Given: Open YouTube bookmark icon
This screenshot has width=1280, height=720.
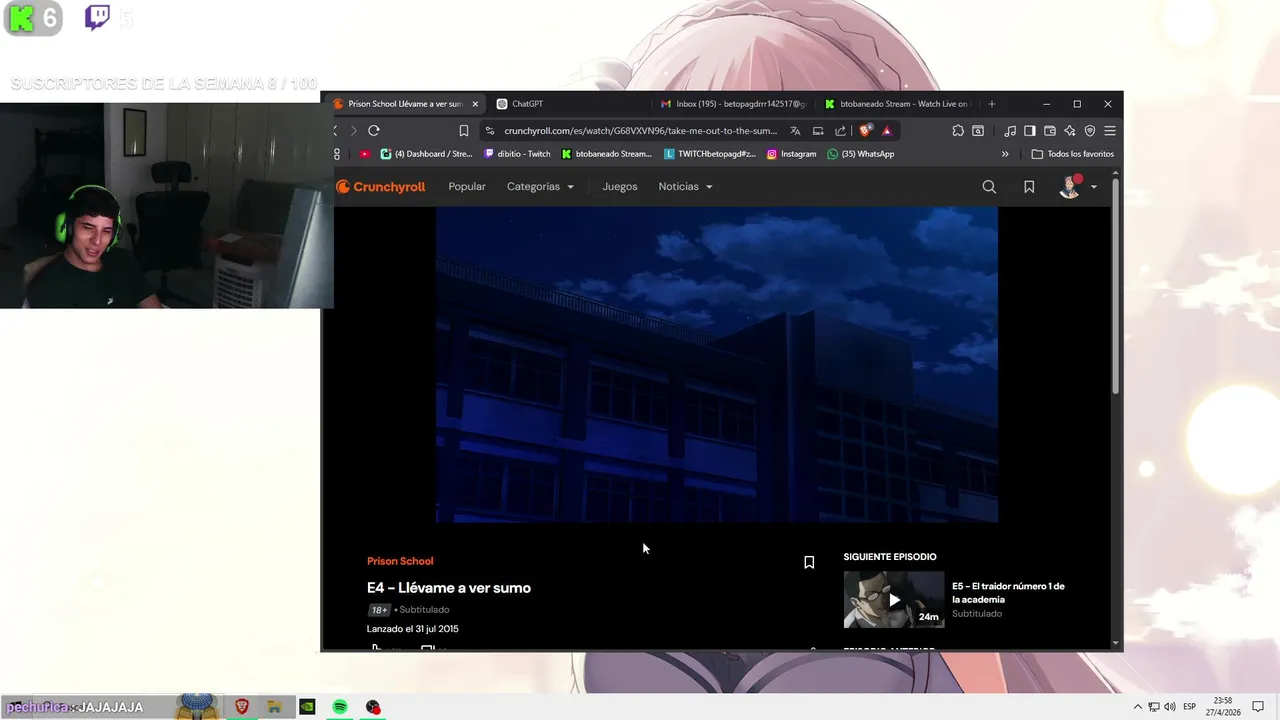Looking at the screenshot, I should tap(365, 154).
